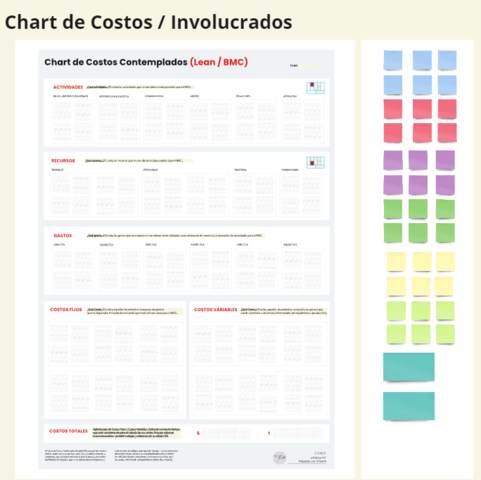Click the COSTOS FIJOS section label

(x=66, y=310)
